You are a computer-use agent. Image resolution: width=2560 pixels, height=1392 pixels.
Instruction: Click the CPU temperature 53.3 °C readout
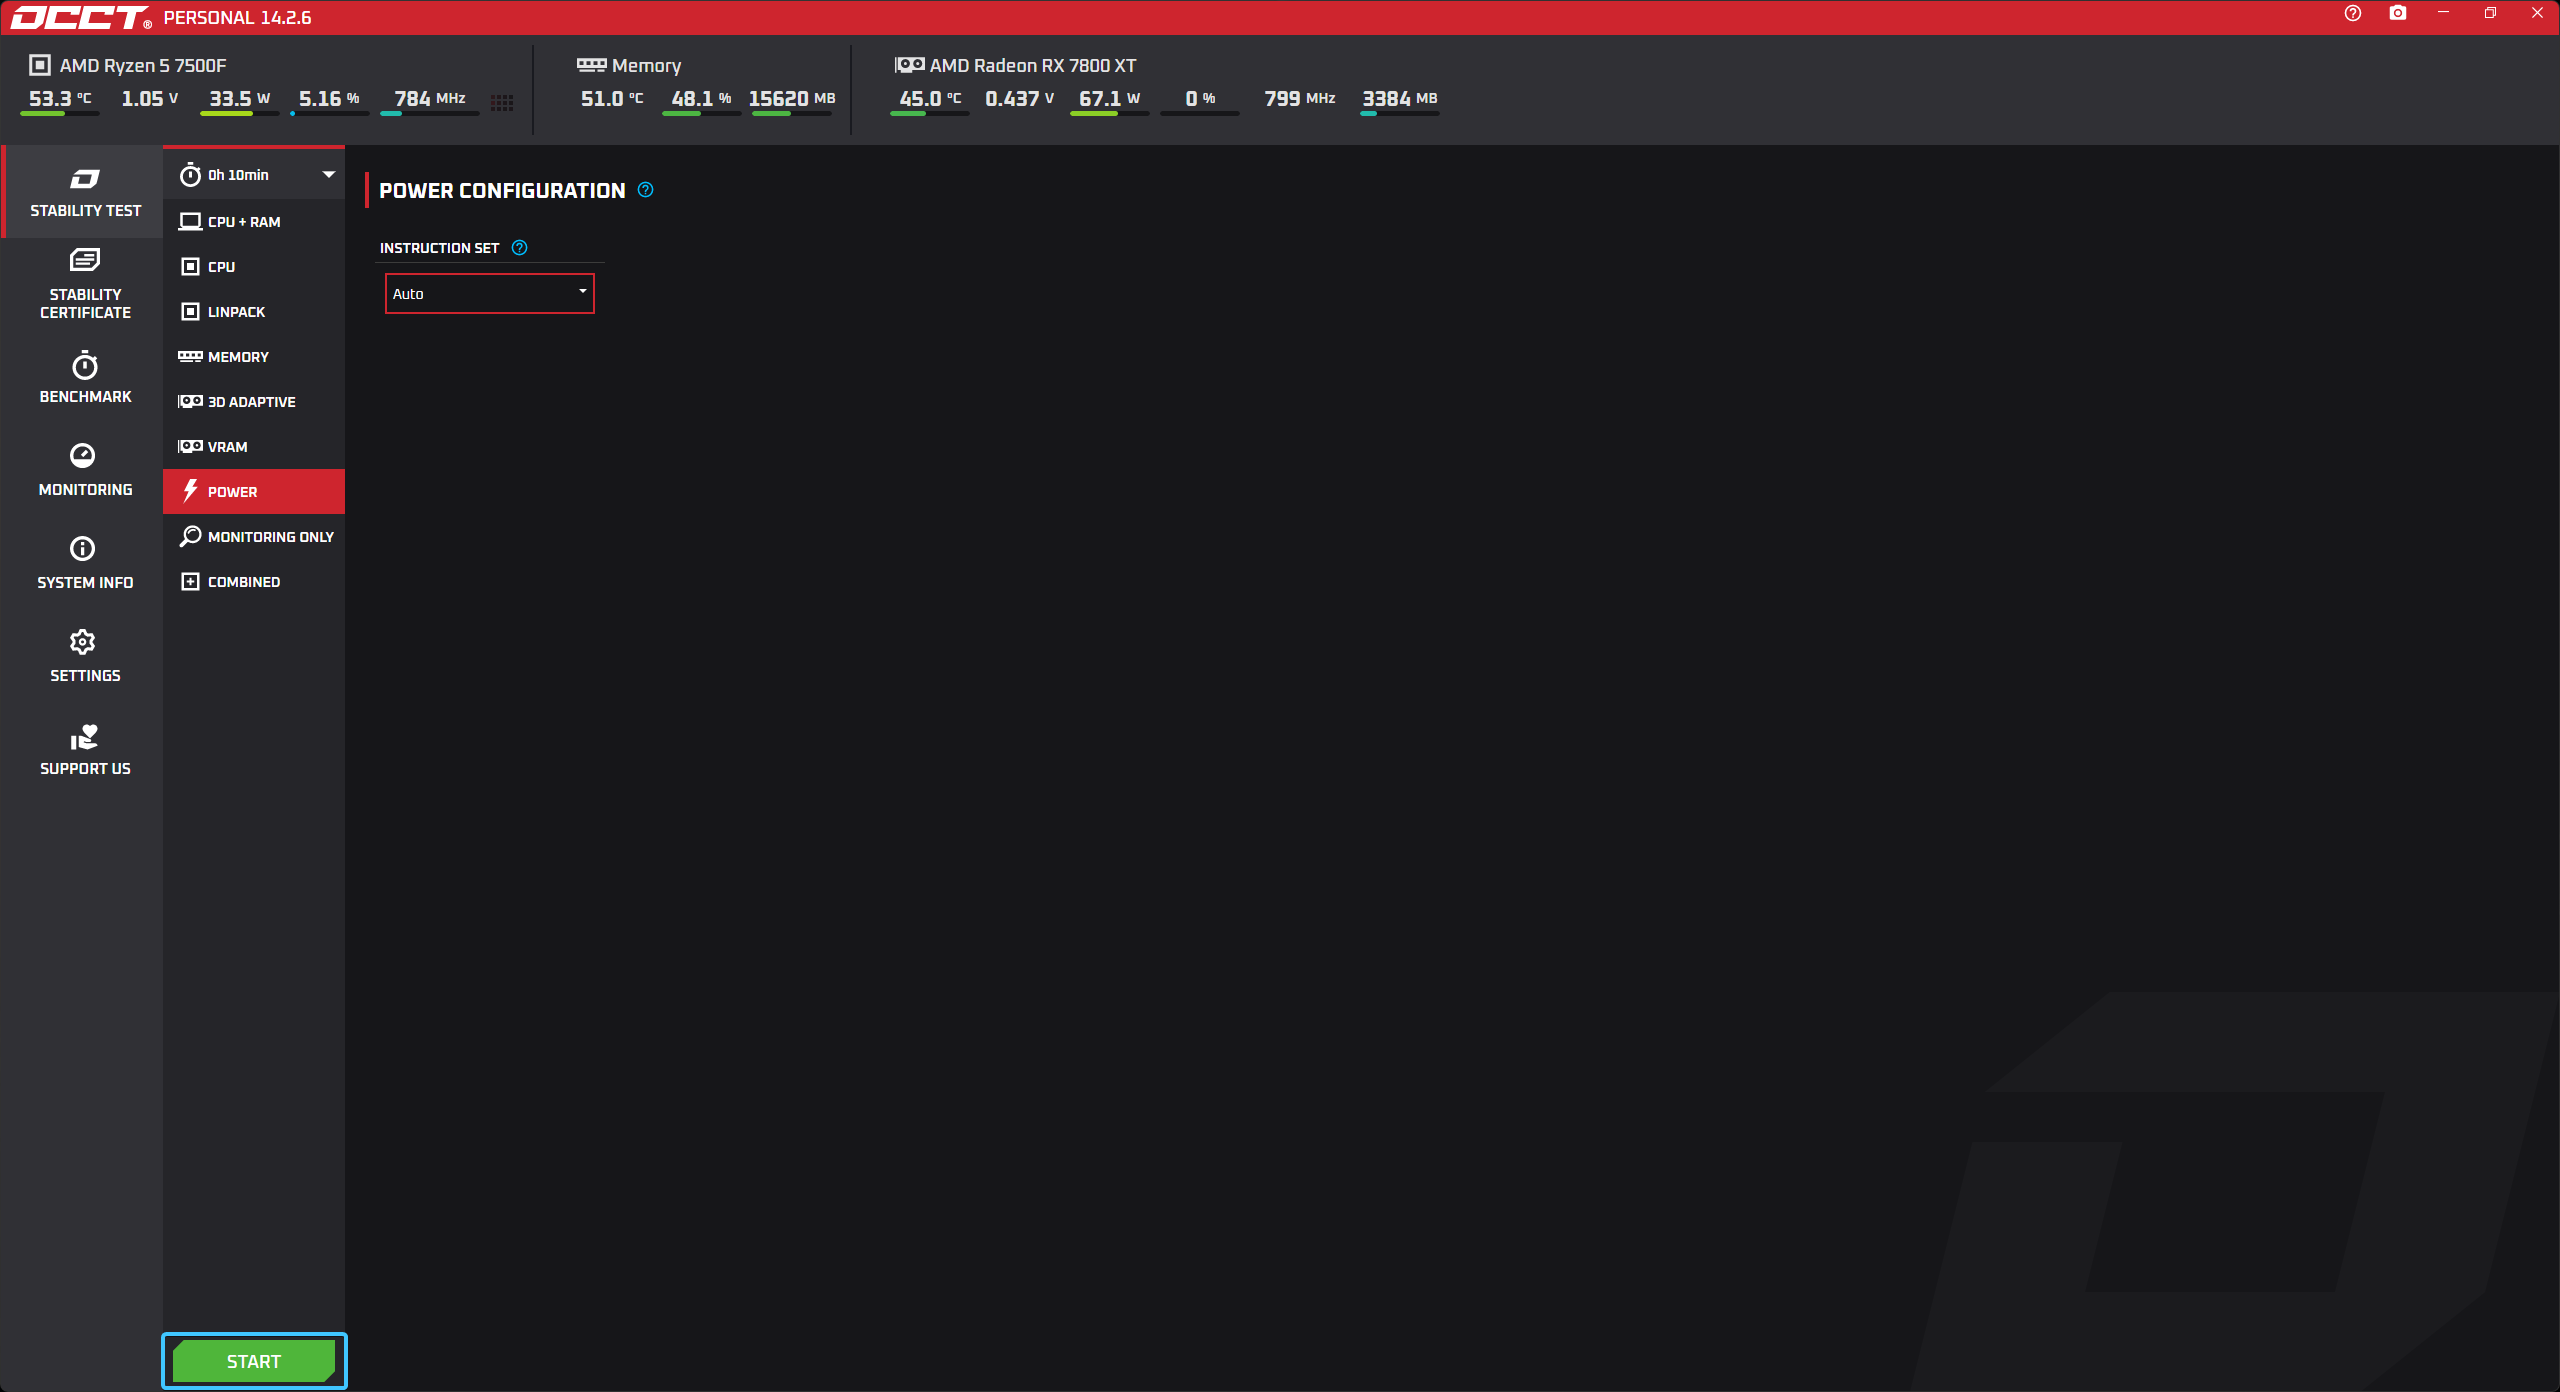coord(59,99)
